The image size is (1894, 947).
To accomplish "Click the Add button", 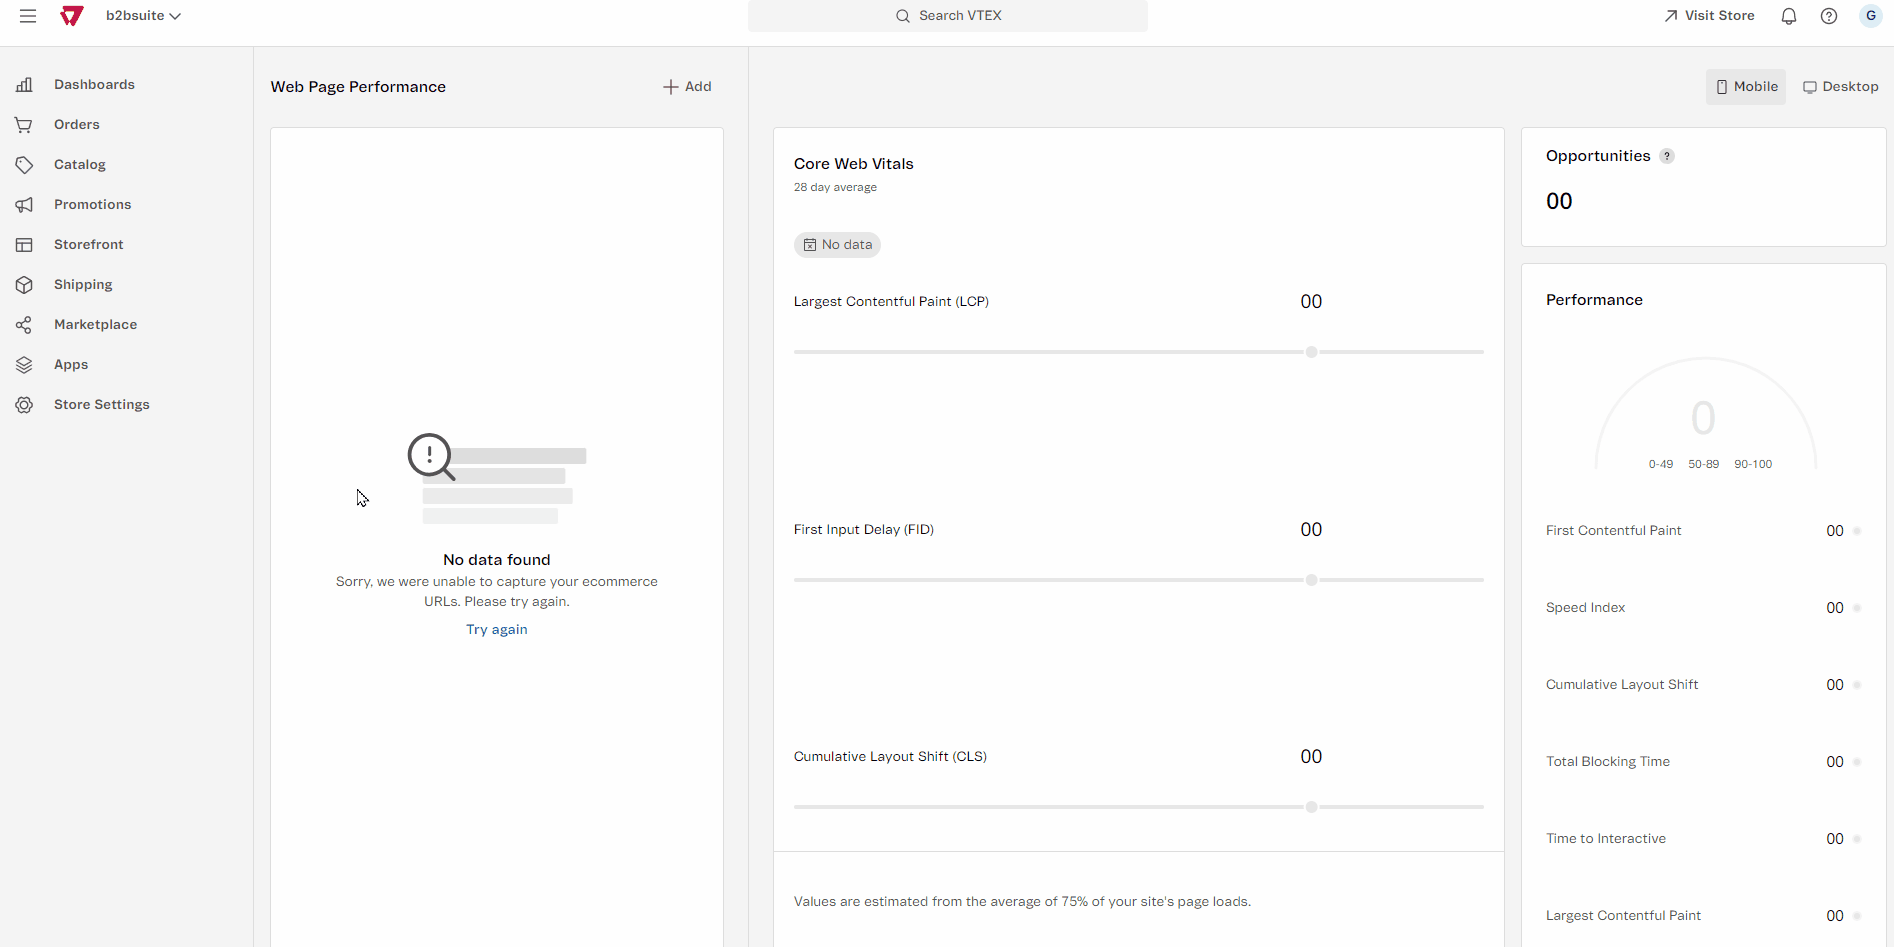I will coord(687,87).
